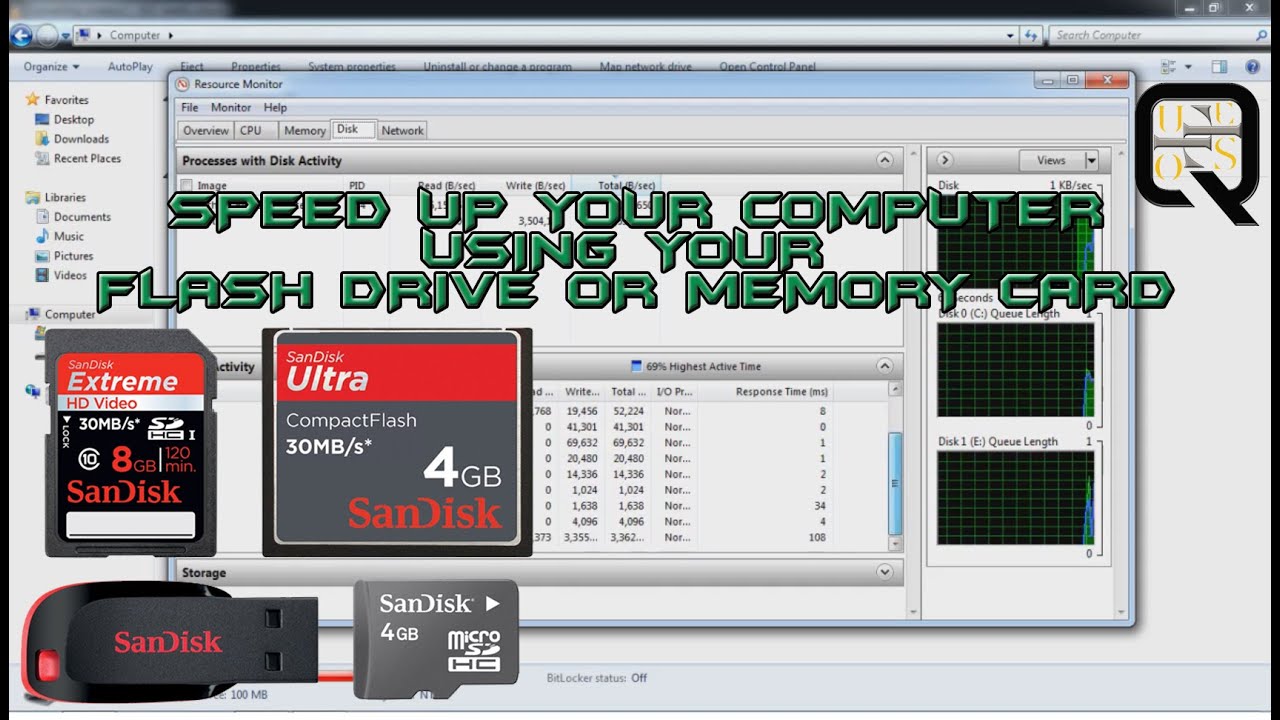This screenshot has width=1280, height=720.
Task: Switch to the Memory tab
Action: pos(305,130)
